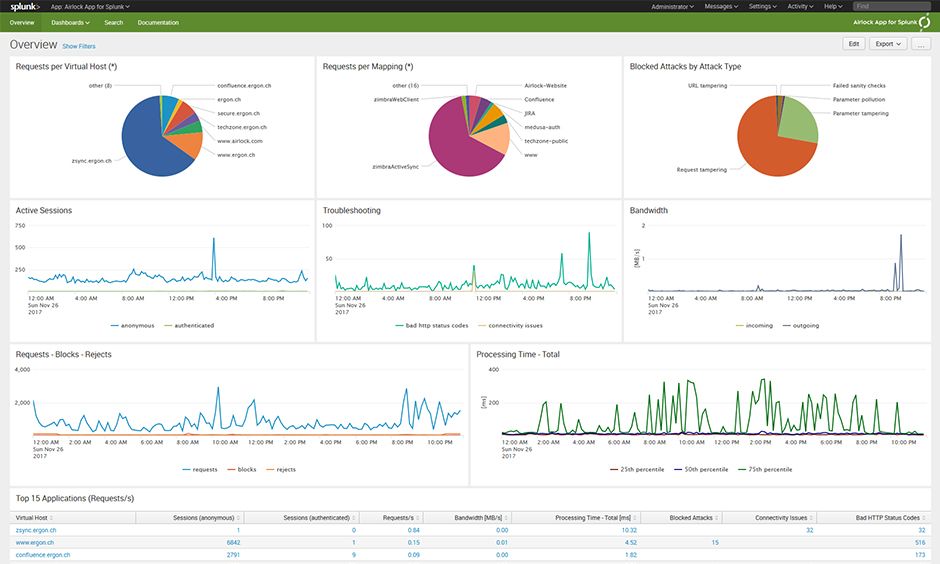Click the 6842 anonymous sessions cell
This screenshot has height=564, width=940.
point(233,542)
